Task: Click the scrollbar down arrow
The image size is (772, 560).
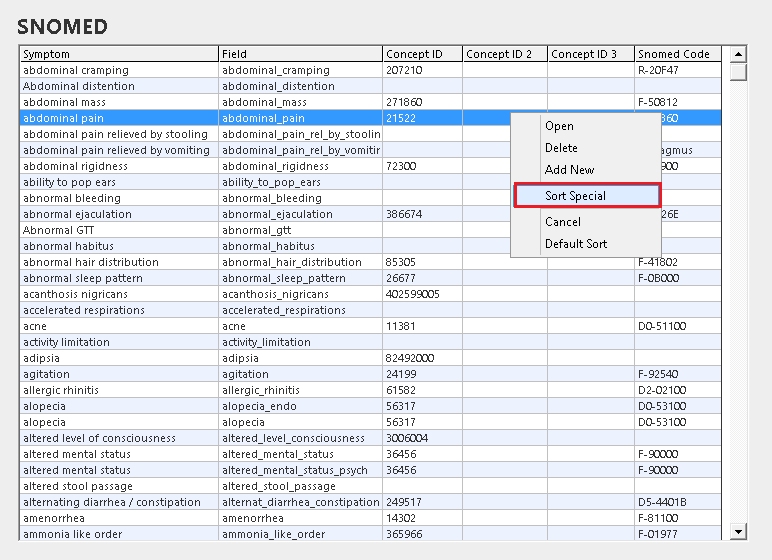Action: [738, 531]
